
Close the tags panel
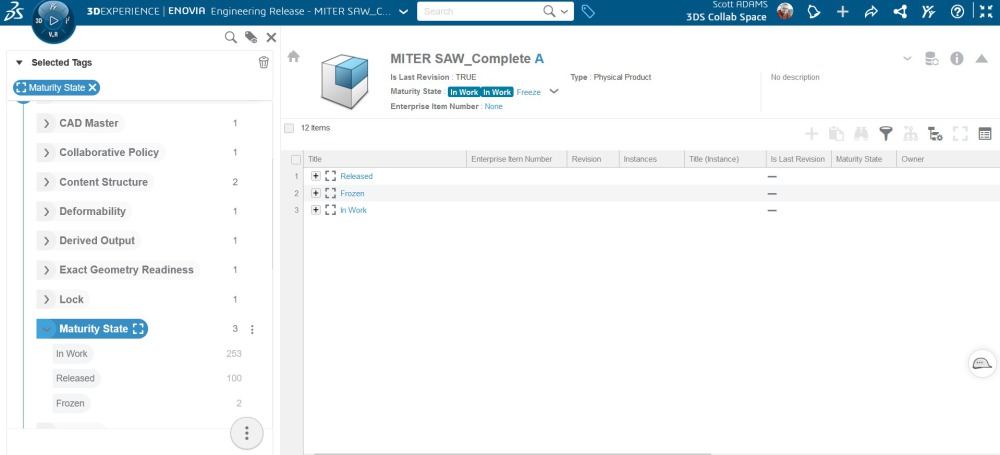(x=271, y=38)
